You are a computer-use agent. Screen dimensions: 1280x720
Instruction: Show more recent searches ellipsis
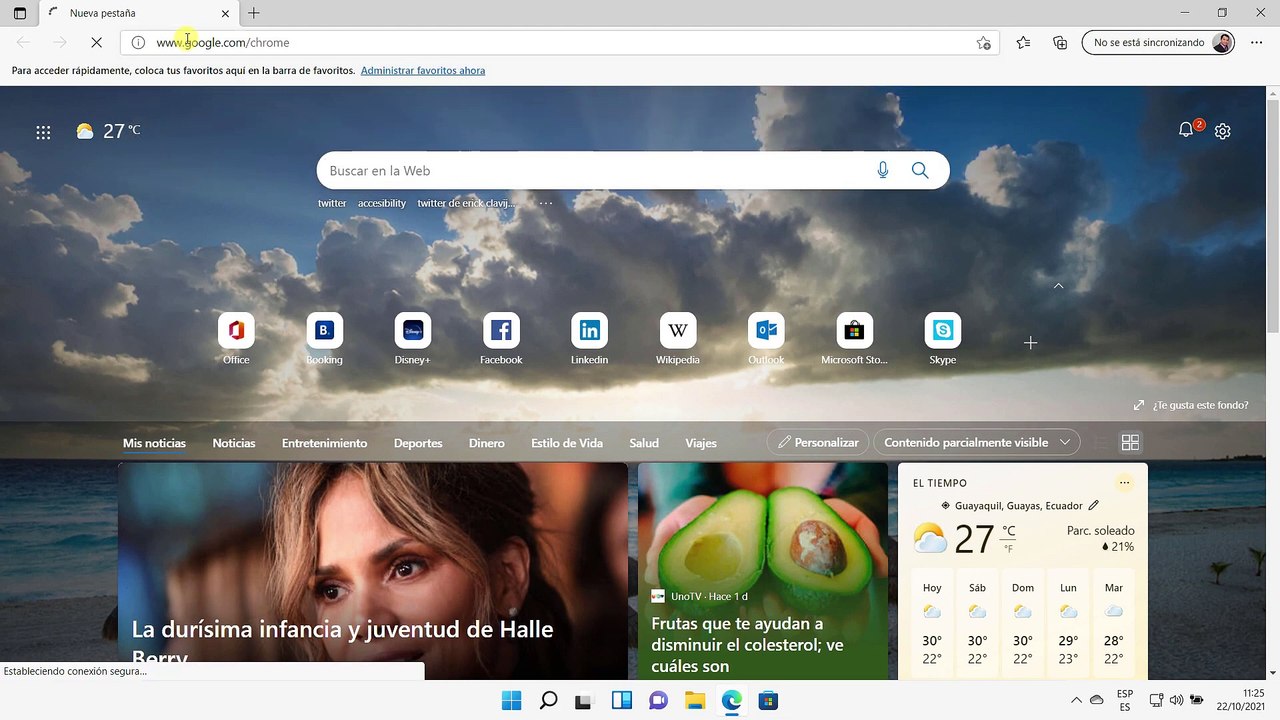pyautogui.click(x=546, y=203)
